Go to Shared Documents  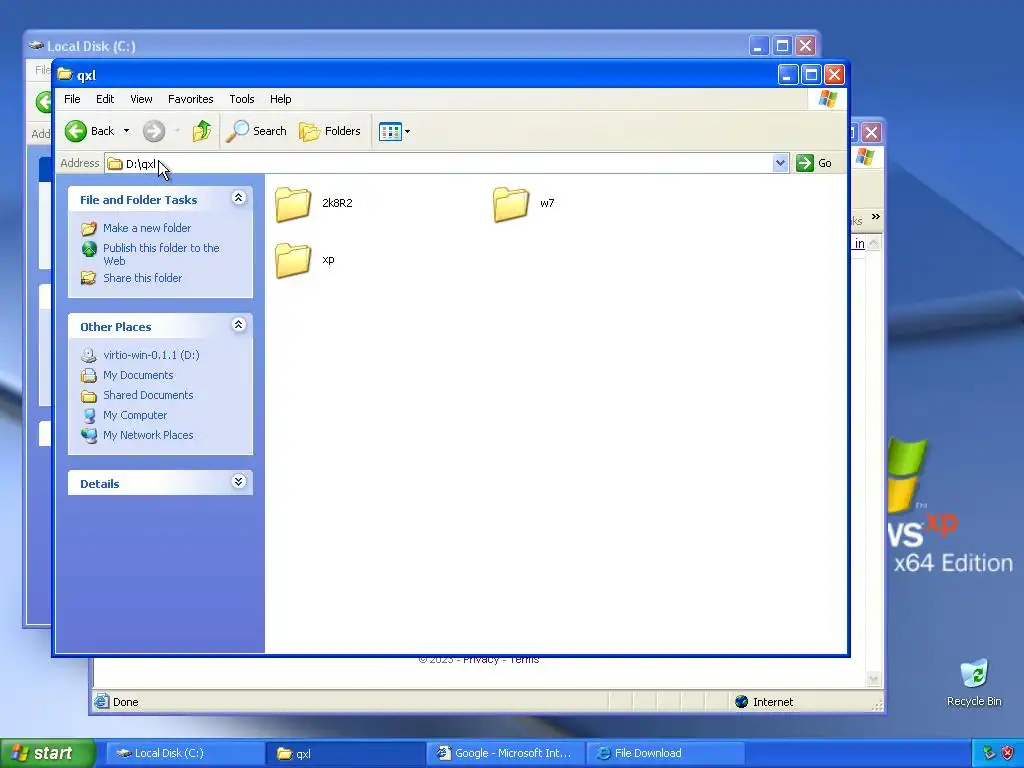(x=148, y=395)
